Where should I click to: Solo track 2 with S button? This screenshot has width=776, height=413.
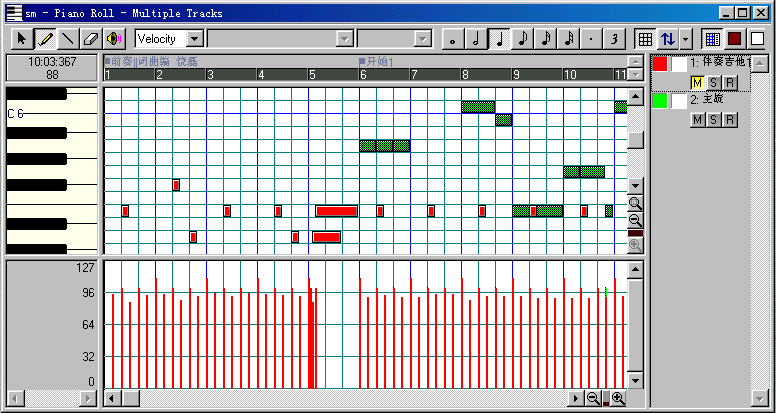tap(714, 120)
